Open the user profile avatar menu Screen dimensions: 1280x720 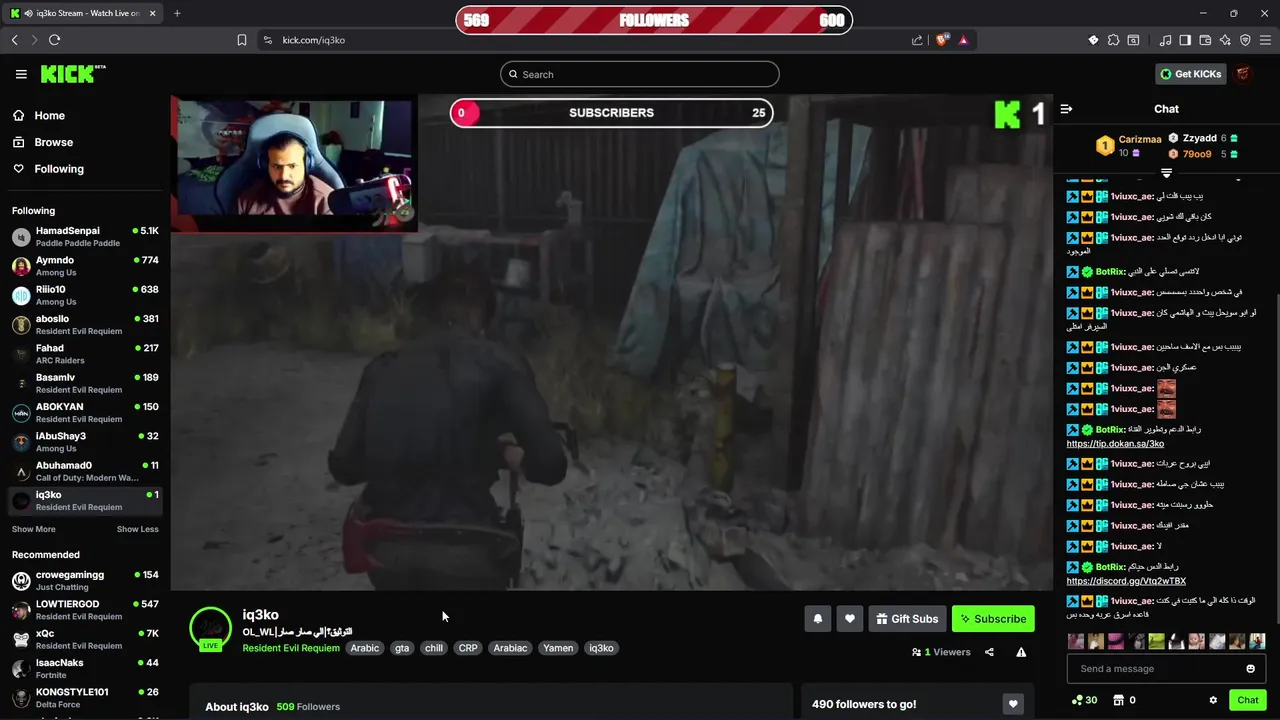pyautogui.click(x=1243, y=74)
